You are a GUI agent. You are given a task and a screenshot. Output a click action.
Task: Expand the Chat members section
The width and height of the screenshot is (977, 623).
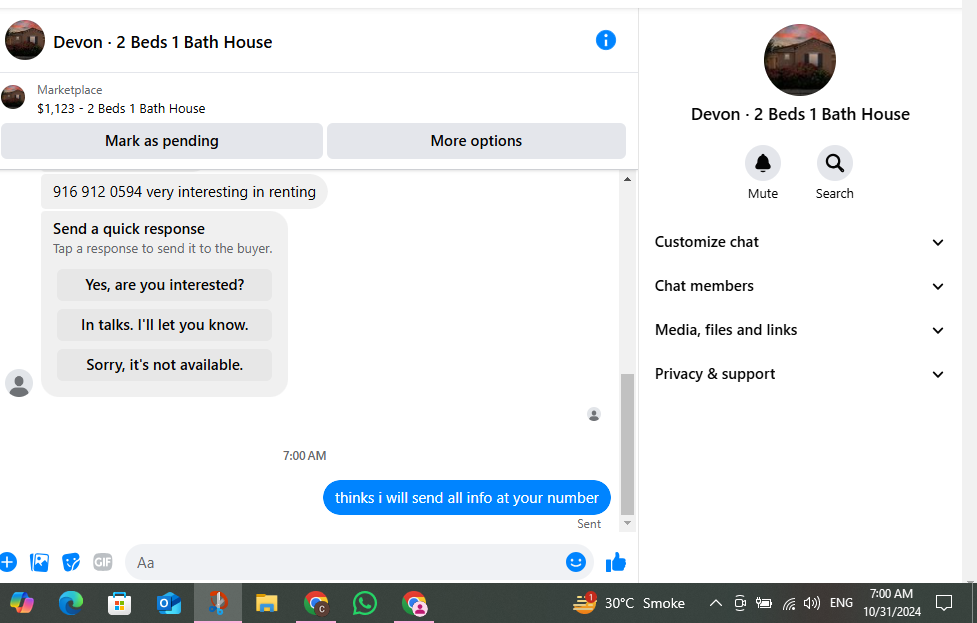[799, 286]
